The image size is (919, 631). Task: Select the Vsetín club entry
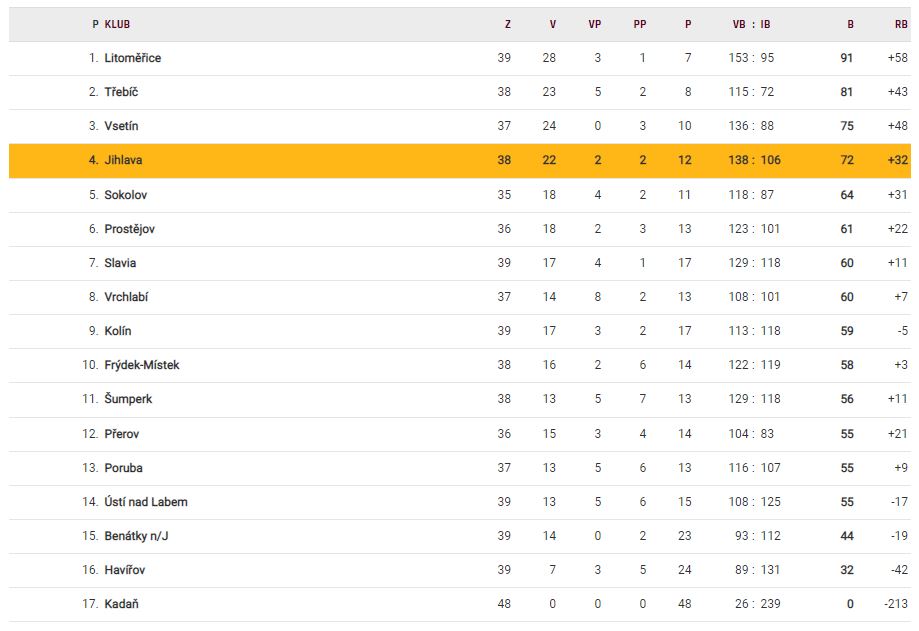click(122, 126)
